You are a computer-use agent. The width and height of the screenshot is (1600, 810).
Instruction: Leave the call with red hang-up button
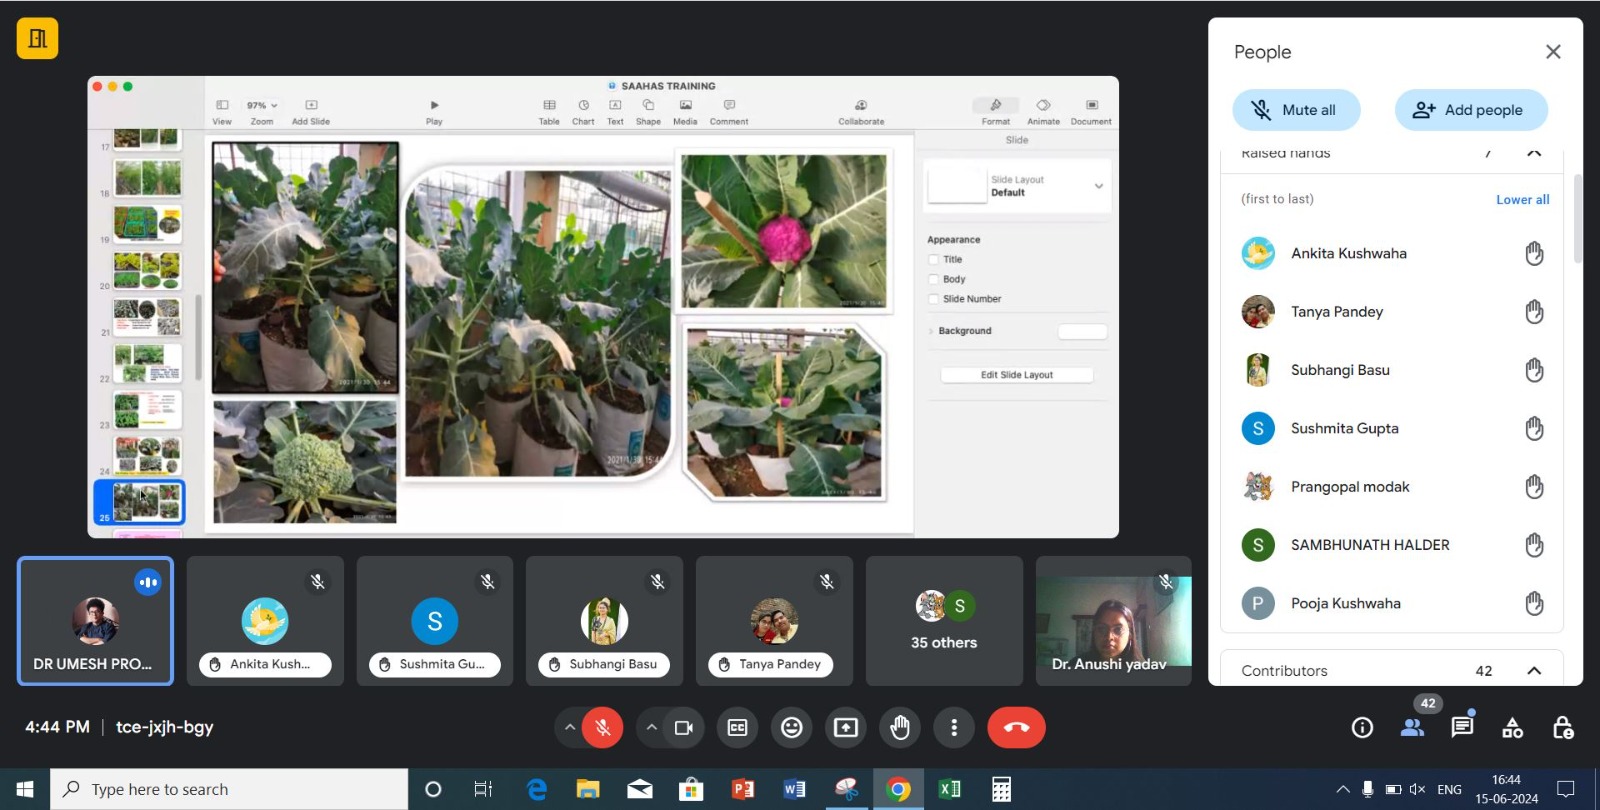point(1016,728)
